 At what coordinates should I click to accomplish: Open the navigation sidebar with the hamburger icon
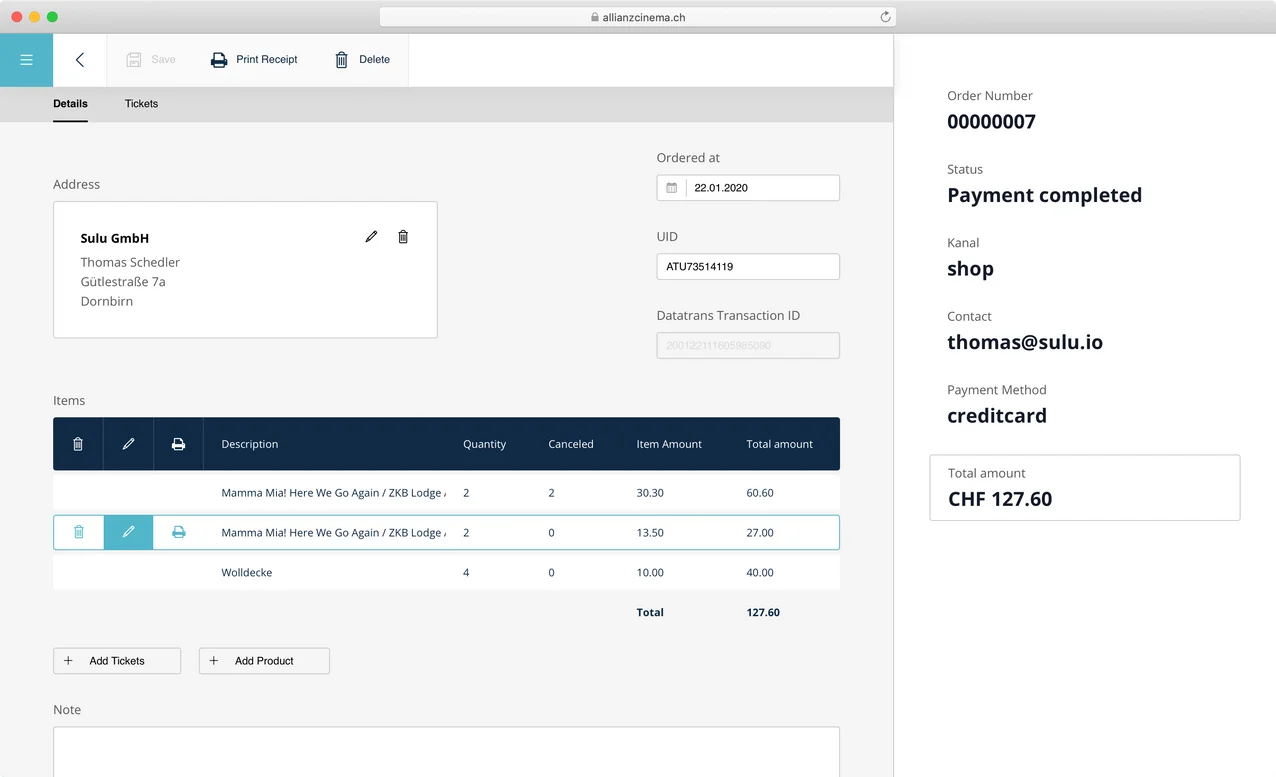point(26,60)
